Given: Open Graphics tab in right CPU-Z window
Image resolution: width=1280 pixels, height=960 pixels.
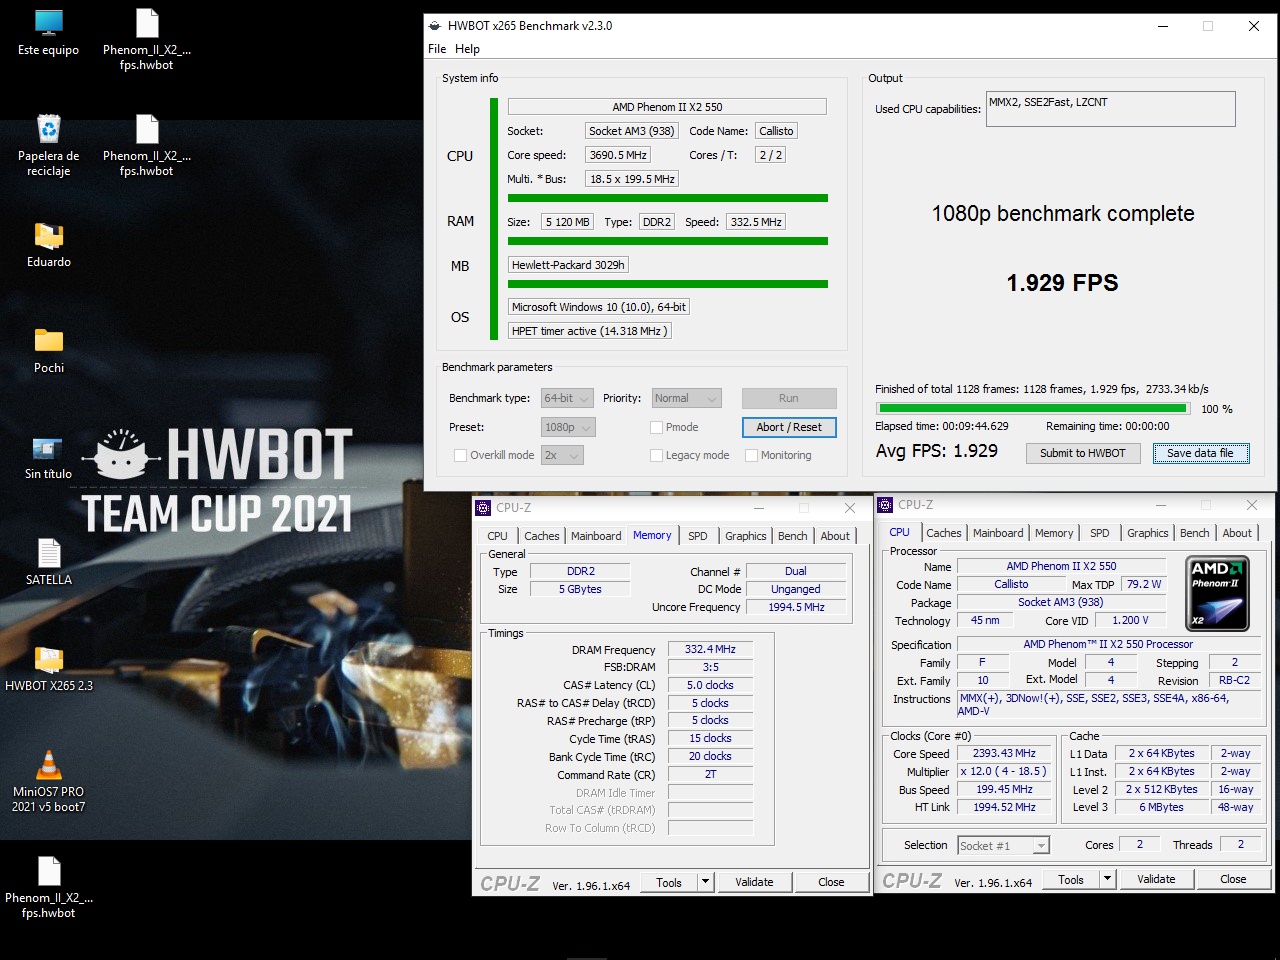Looking at the screenshot, I should [x=1147, y=533].
